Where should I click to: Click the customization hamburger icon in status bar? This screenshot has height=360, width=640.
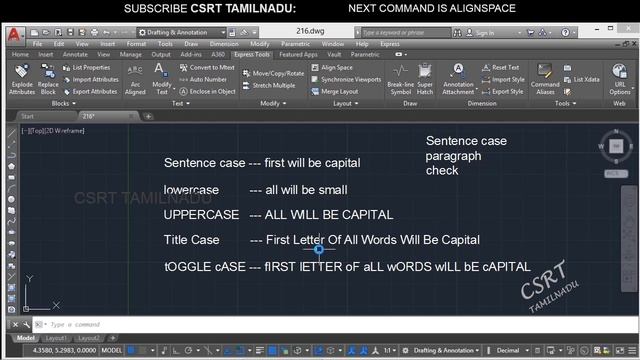click(x=632, y=350)
